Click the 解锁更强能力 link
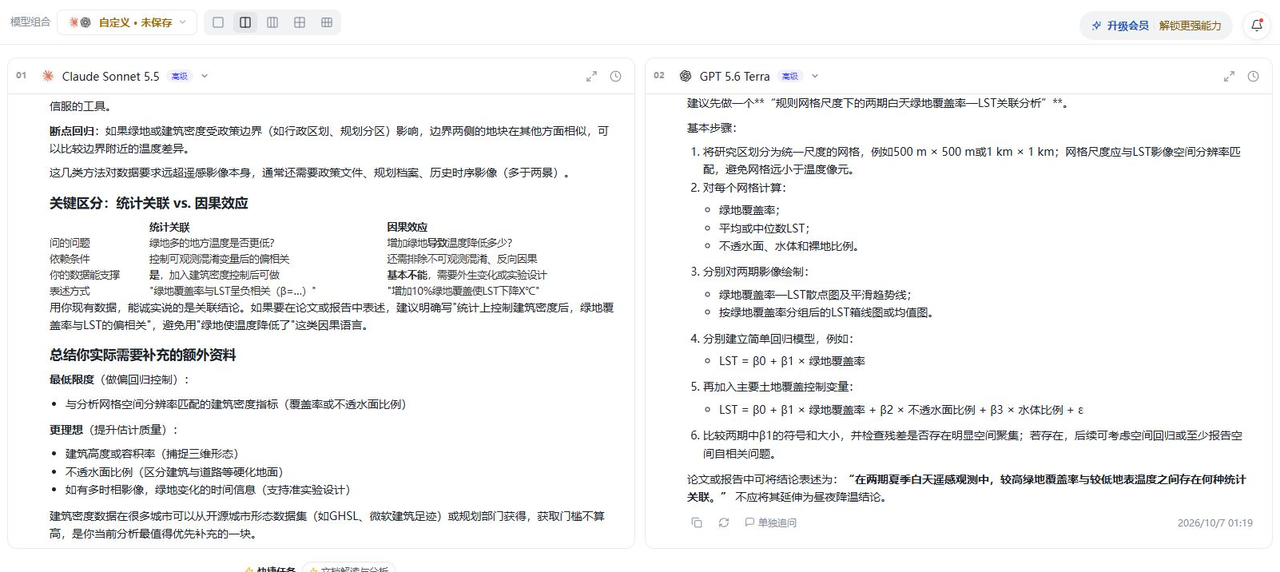Viewport: 1280px width, 572px height. pos(1190,25)
